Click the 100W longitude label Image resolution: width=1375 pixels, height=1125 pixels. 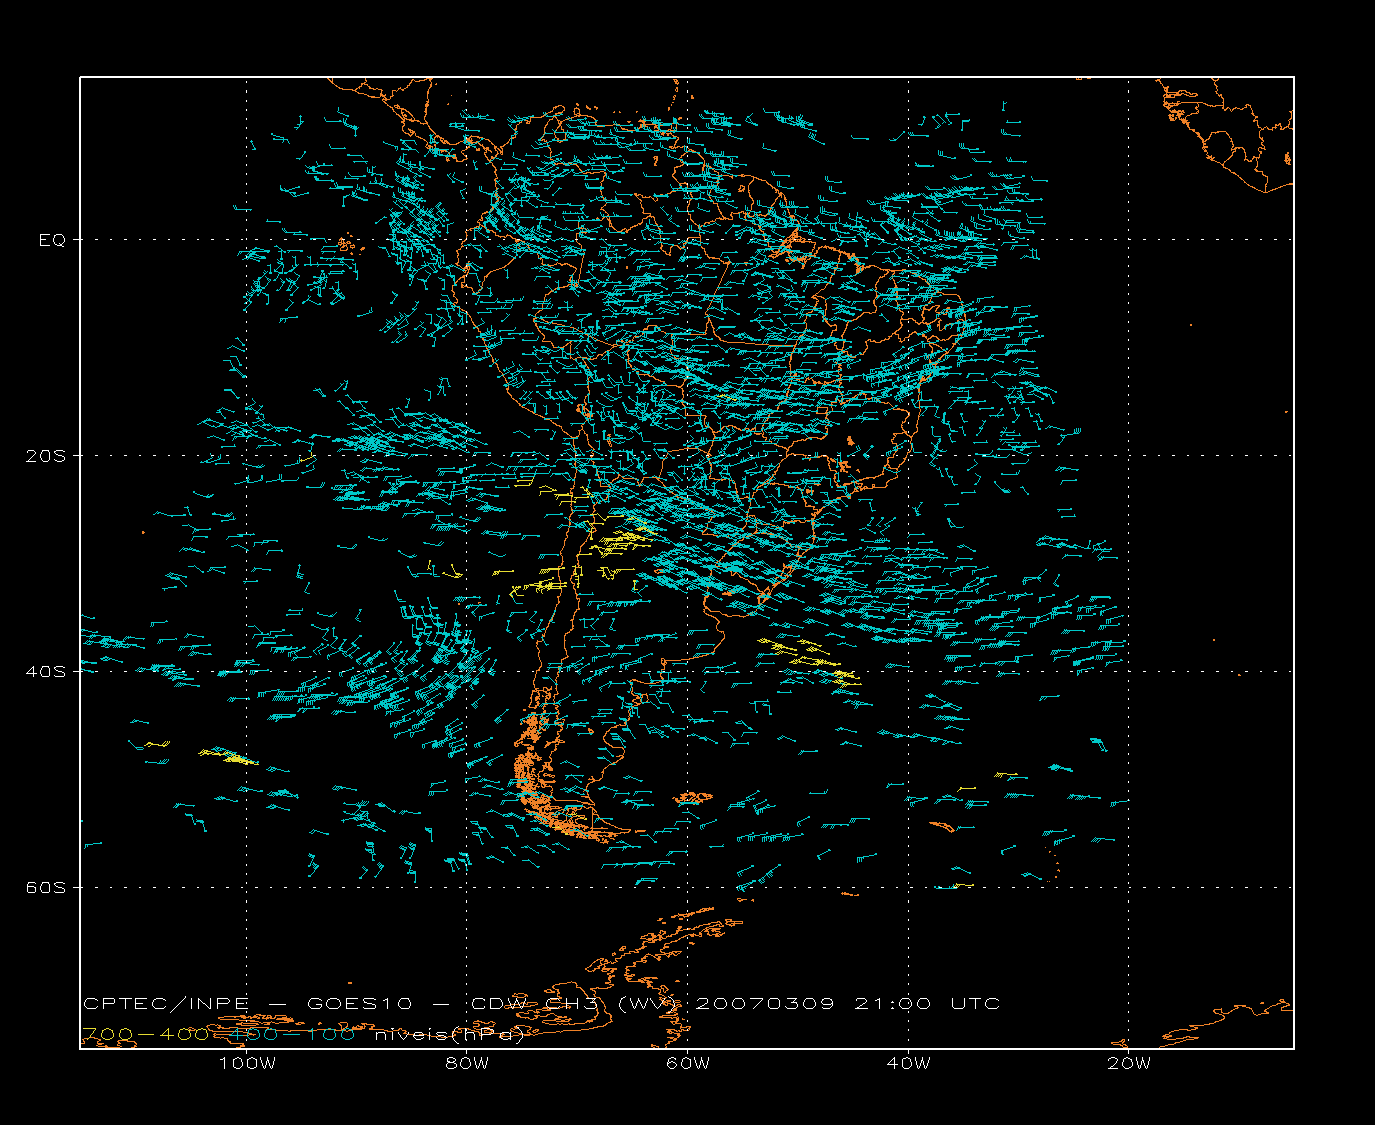pyautogui.click(x=247, y=1064)
